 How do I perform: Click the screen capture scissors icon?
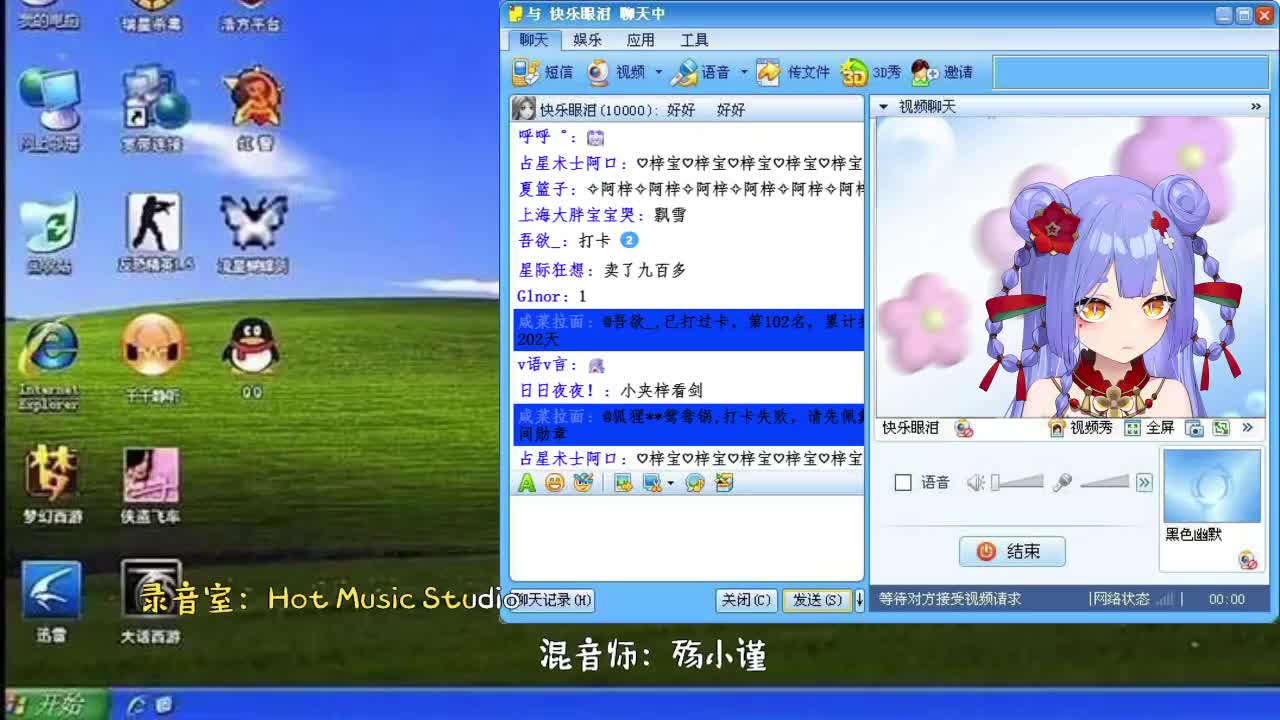coord(652,483)
